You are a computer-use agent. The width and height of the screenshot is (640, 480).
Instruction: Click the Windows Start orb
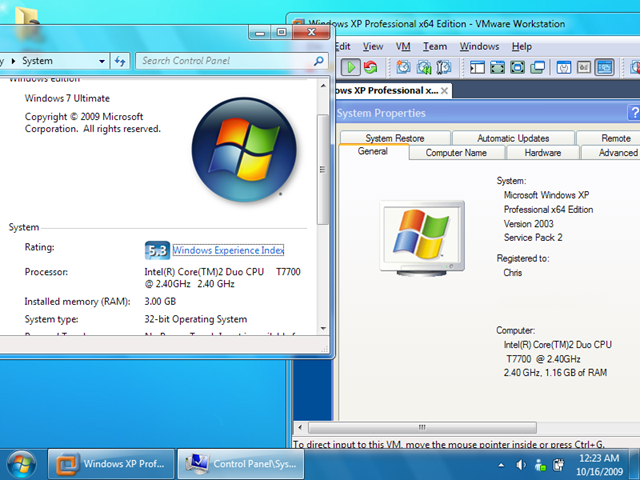21,464
